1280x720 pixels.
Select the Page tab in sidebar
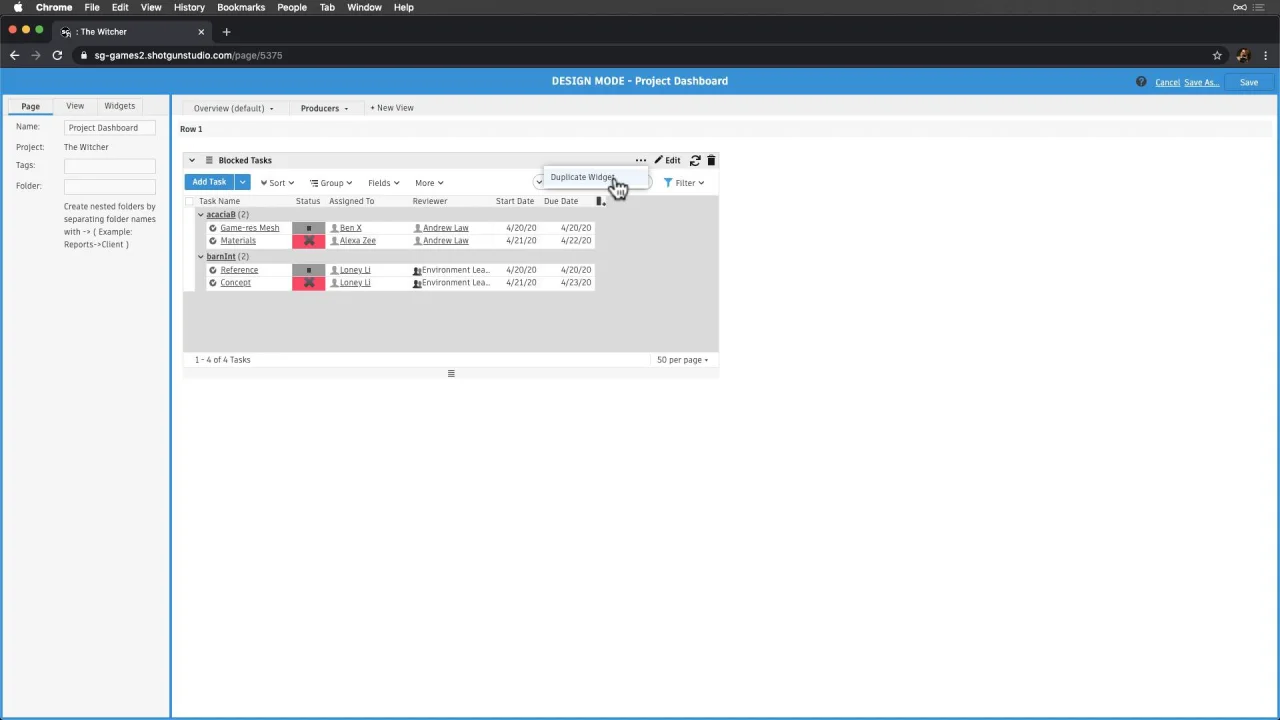31,106
